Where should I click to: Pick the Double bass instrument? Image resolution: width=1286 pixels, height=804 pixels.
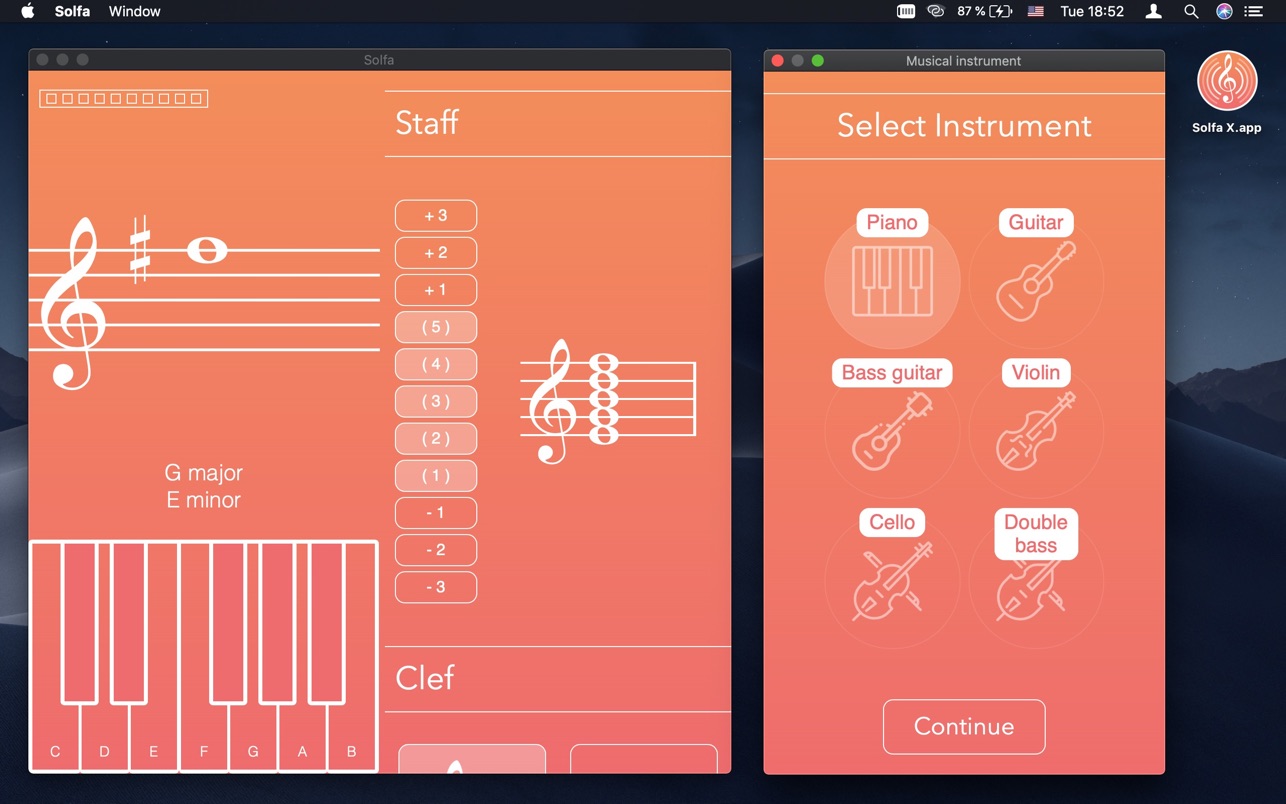point(1036,580)
